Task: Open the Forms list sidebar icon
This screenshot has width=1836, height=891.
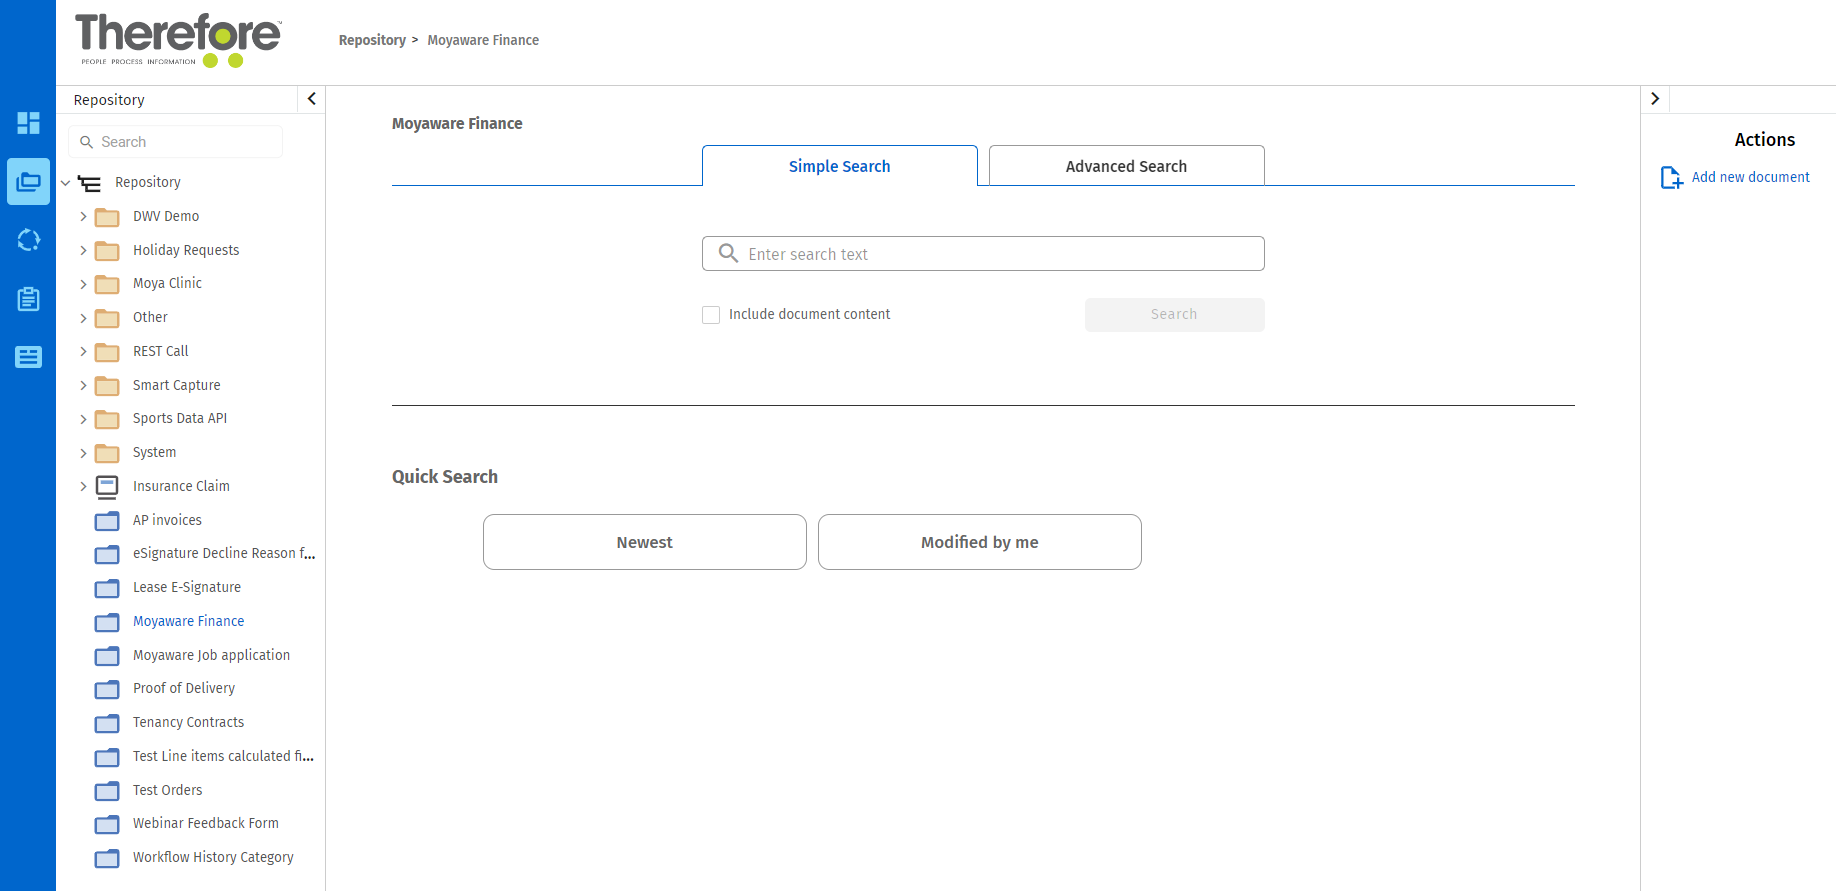Action: [28, 357]
